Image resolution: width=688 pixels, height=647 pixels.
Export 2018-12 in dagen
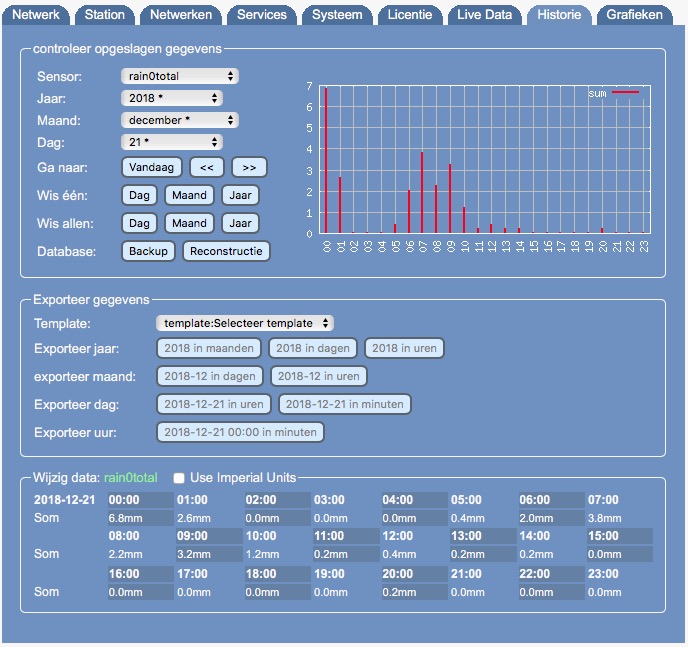(210, 376)
